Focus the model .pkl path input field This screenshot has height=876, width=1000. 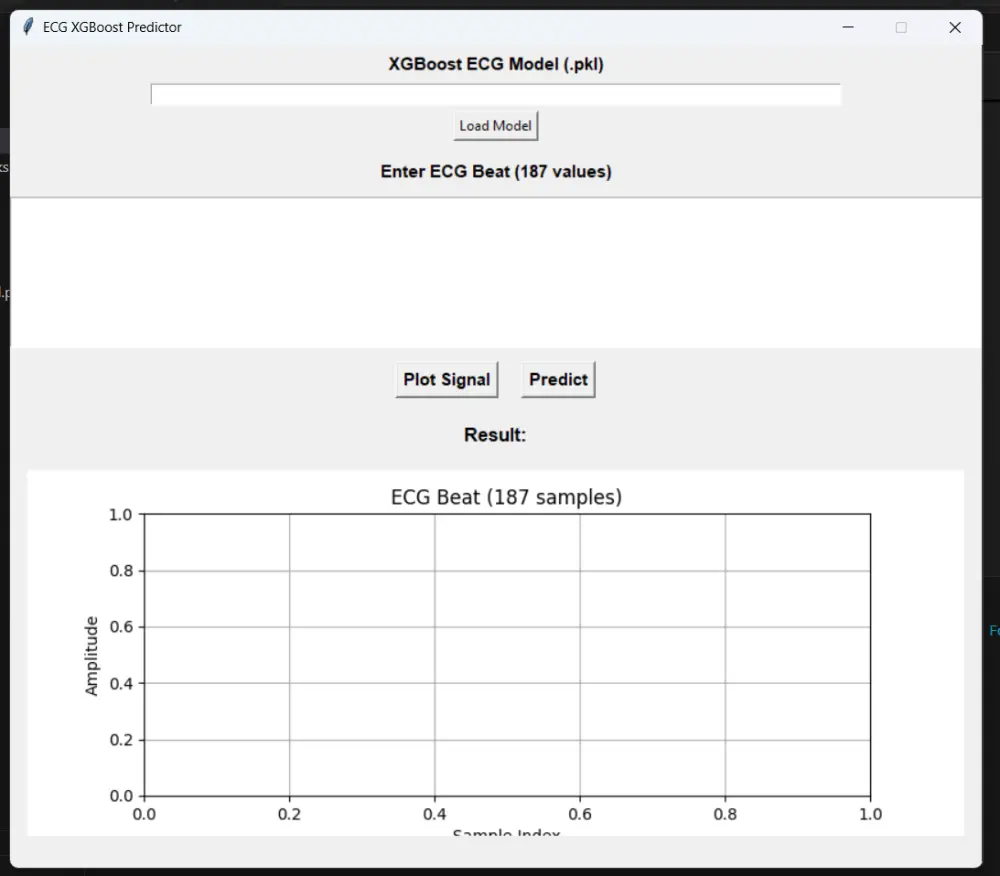[x=496, y=94]
